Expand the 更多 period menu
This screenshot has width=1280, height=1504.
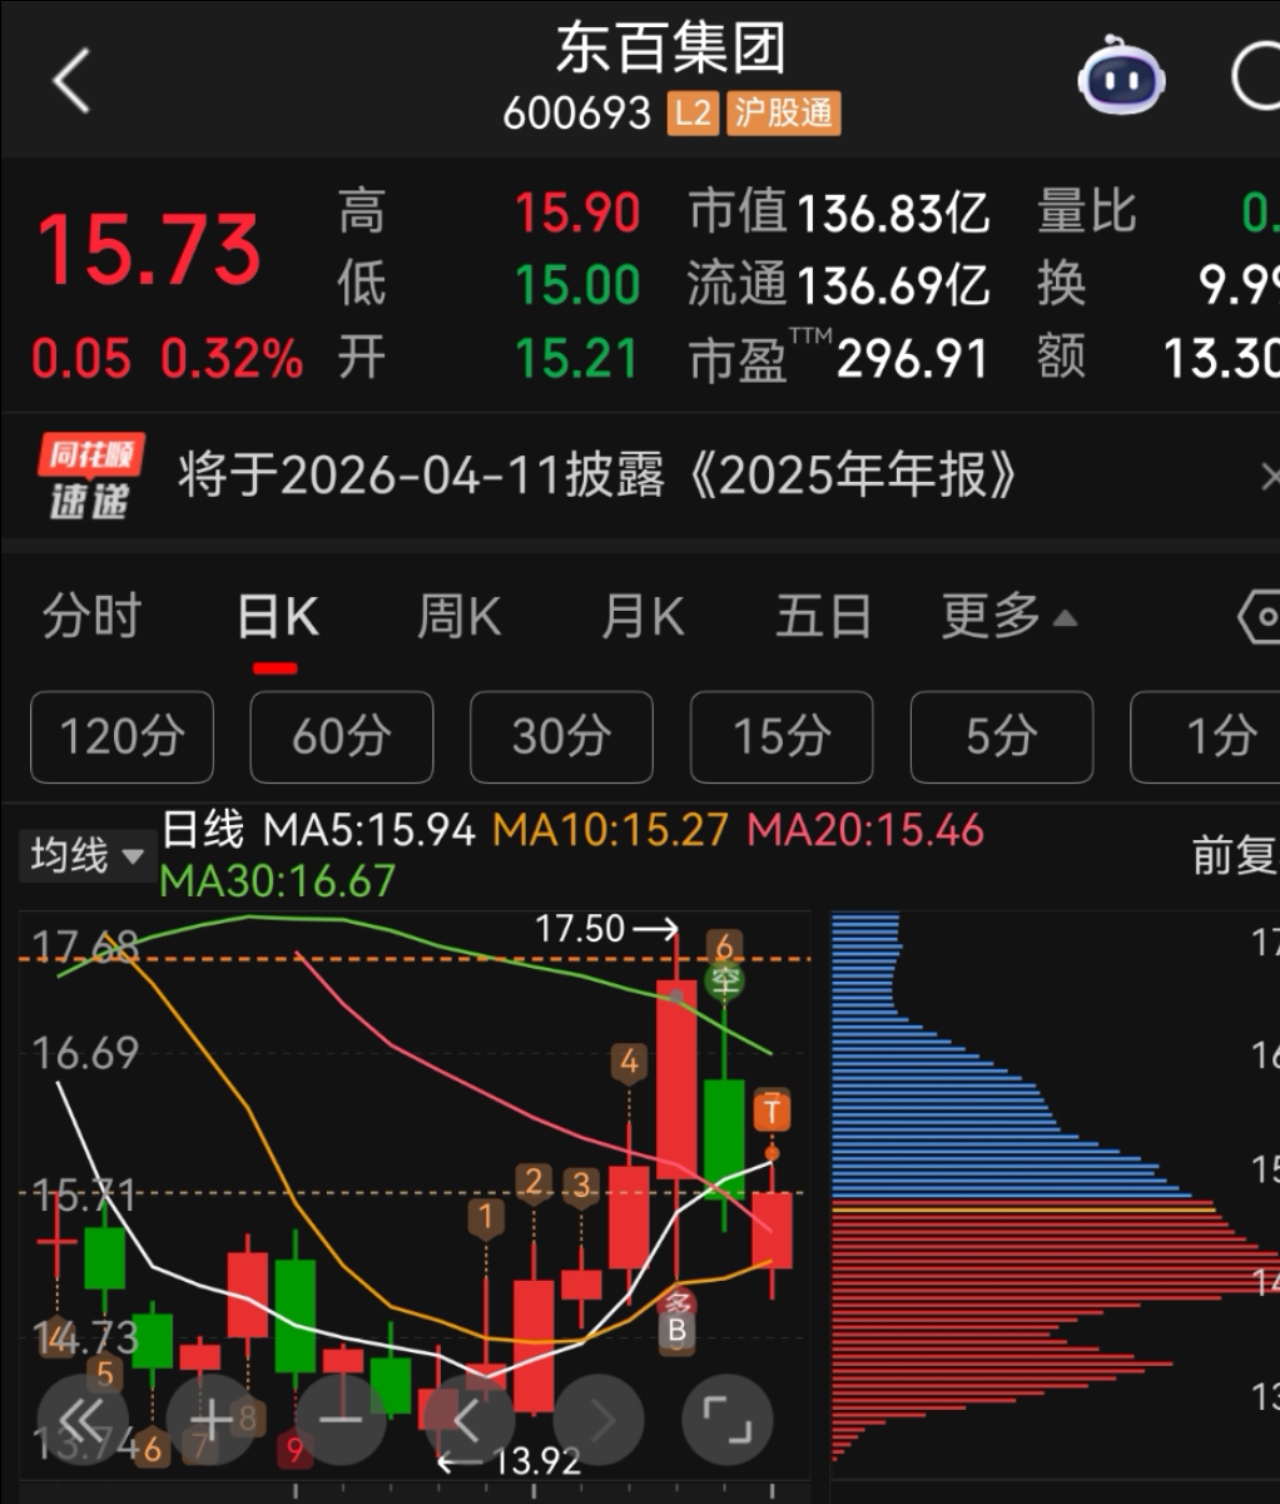click(x=1008, y=616)
